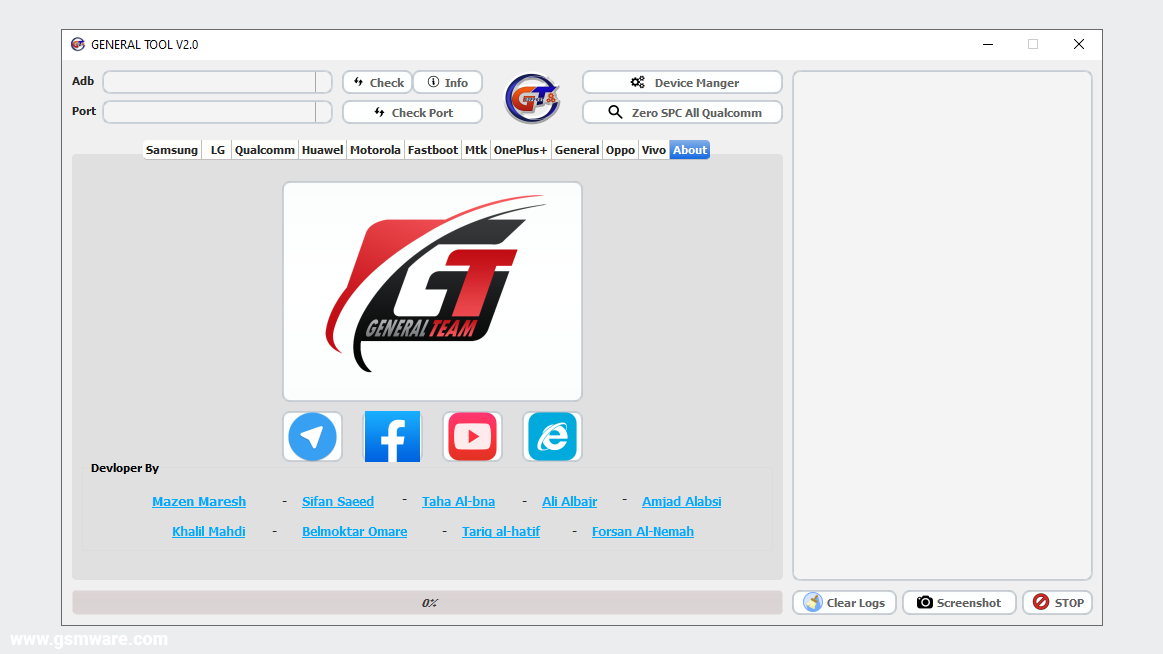Clear the logs with Clear Logs button
The height and width of the screenshot is (654, 1163).
(x=844, y=602)
